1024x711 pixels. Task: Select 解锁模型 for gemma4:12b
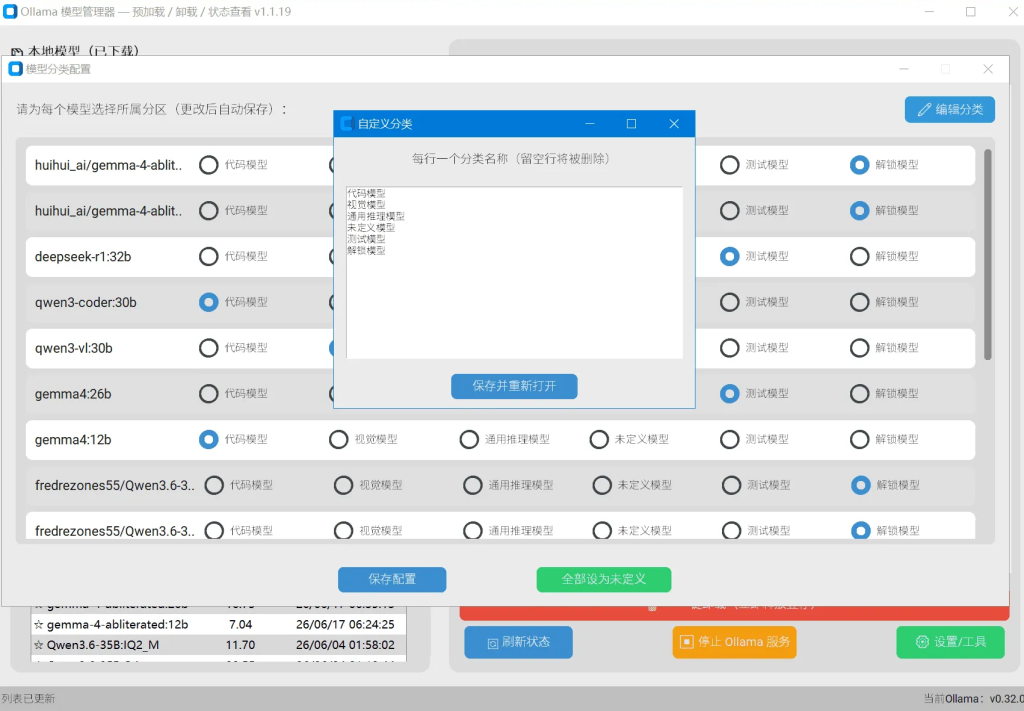coord(859,439)
